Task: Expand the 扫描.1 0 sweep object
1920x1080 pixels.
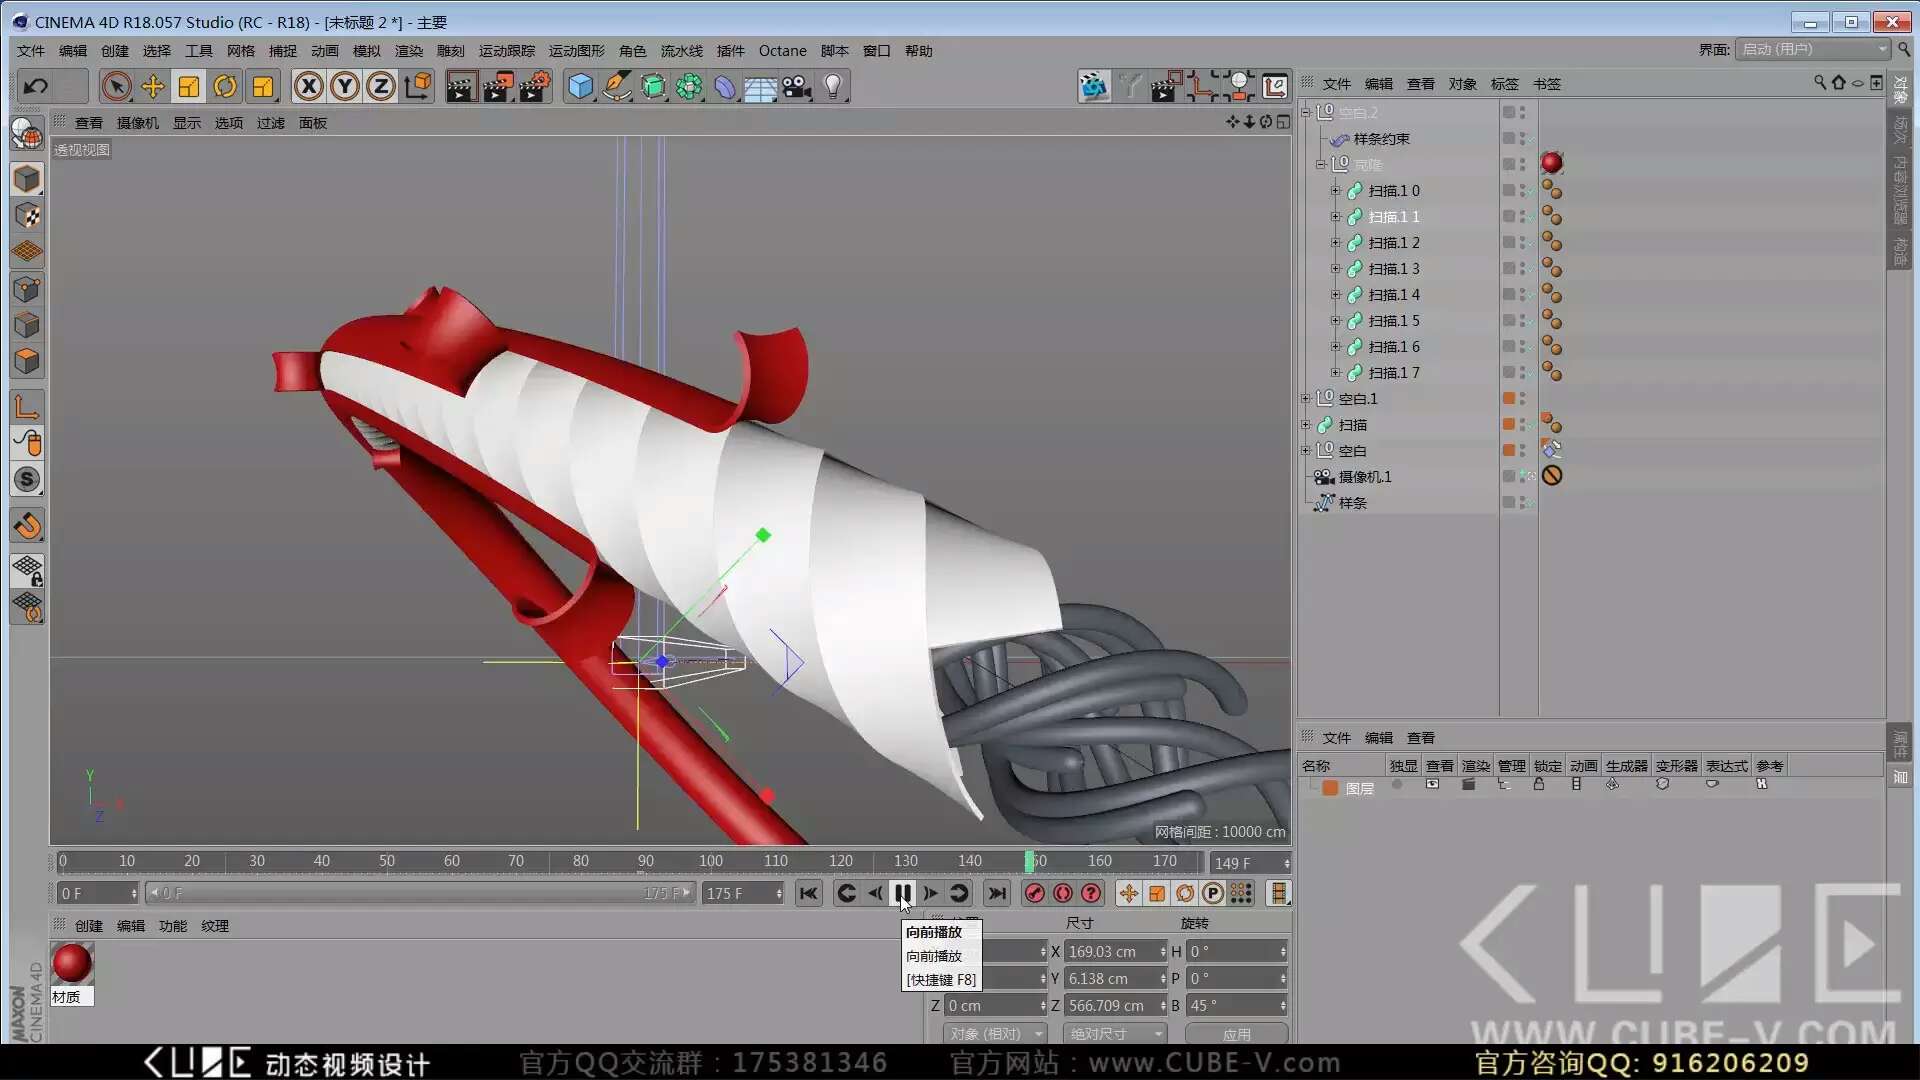Action: tap(1335, 190)
